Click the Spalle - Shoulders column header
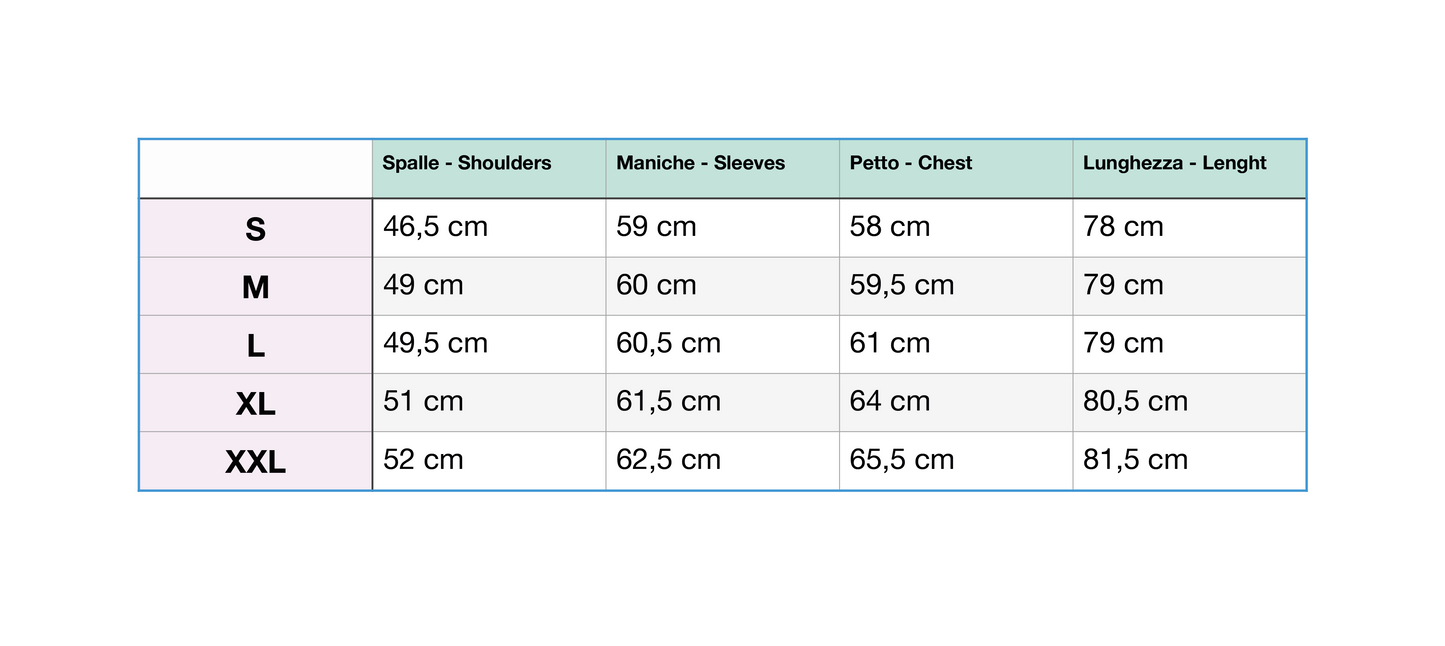Screen dimensions: 1445x646 tap(467, 163)
